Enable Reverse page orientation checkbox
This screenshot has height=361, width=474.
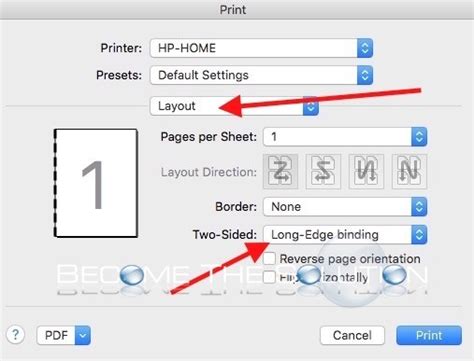(269, 259)
